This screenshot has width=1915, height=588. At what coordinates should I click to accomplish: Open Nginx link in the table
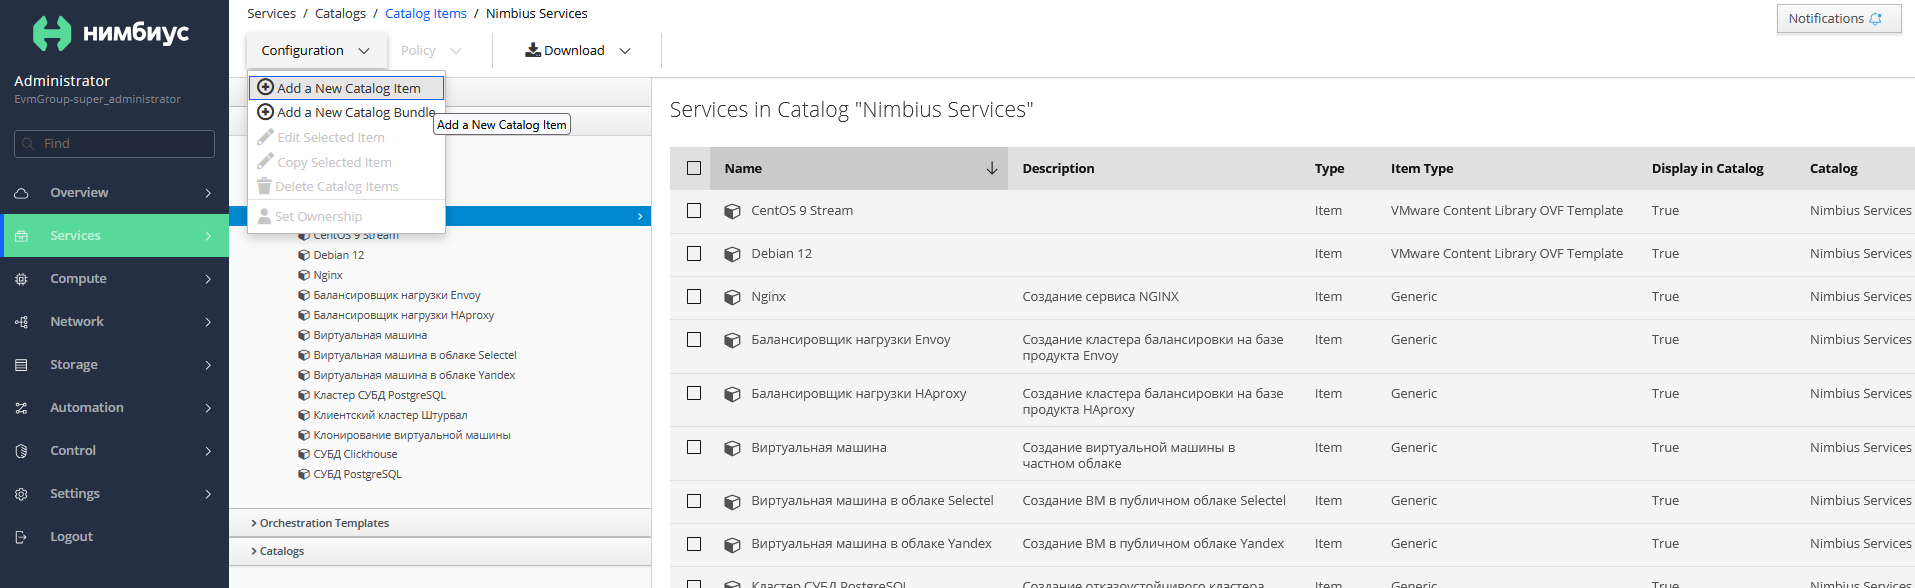coord(768,297)
